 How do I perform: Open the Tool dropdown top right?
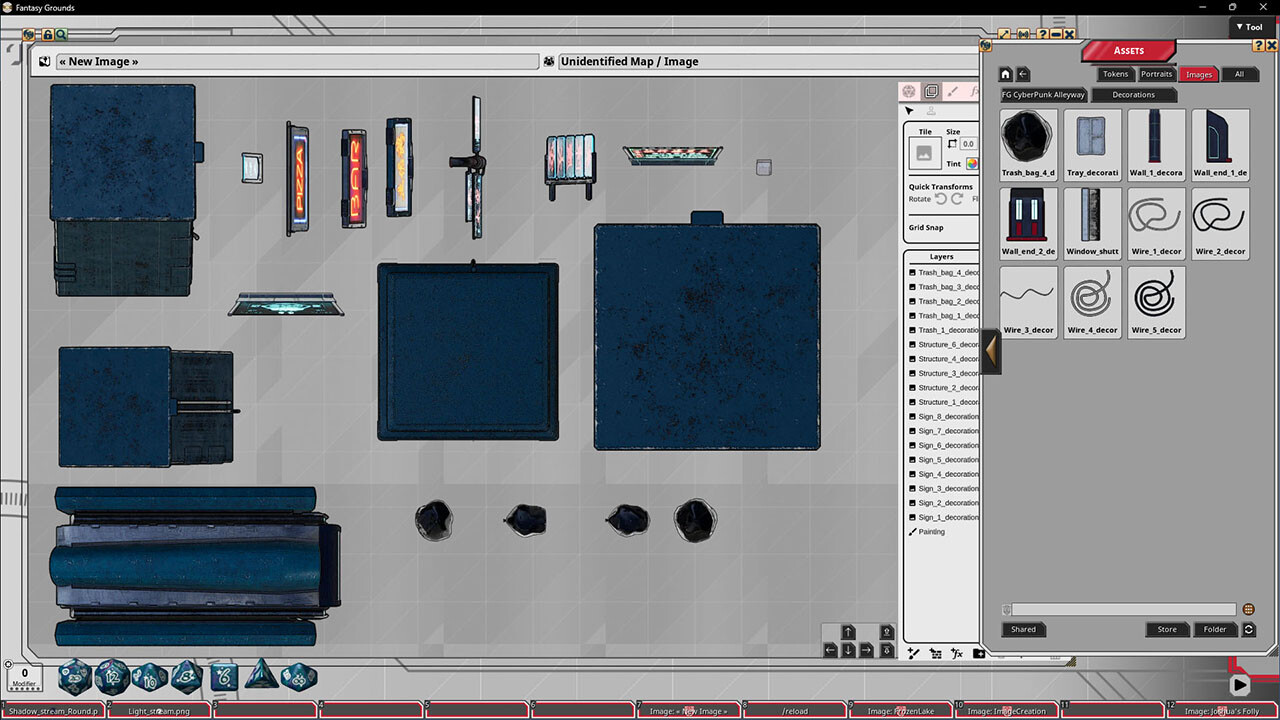tap(1249, 27)
